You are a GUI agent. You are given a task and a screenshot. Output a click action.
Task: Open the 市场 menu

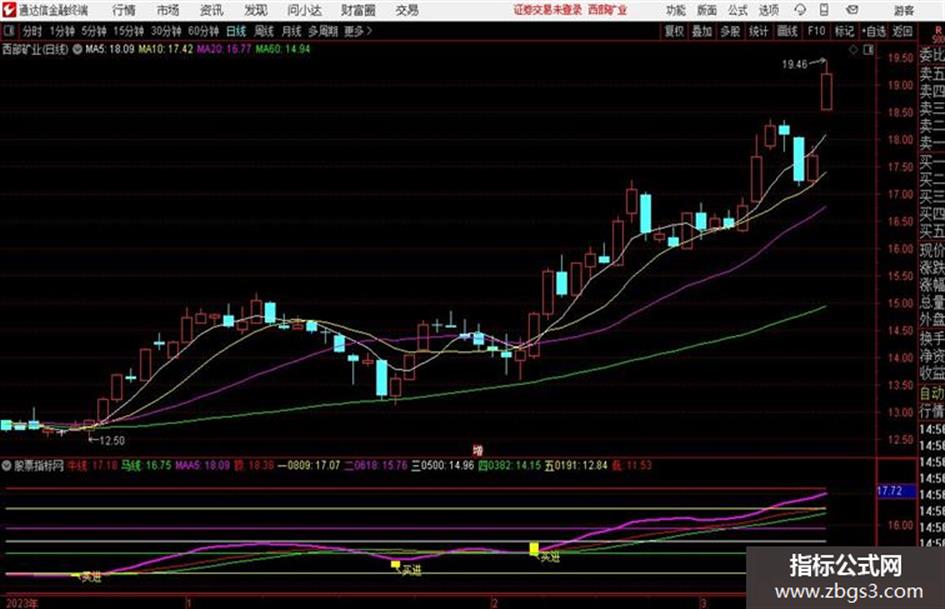(x=168, y=10)
